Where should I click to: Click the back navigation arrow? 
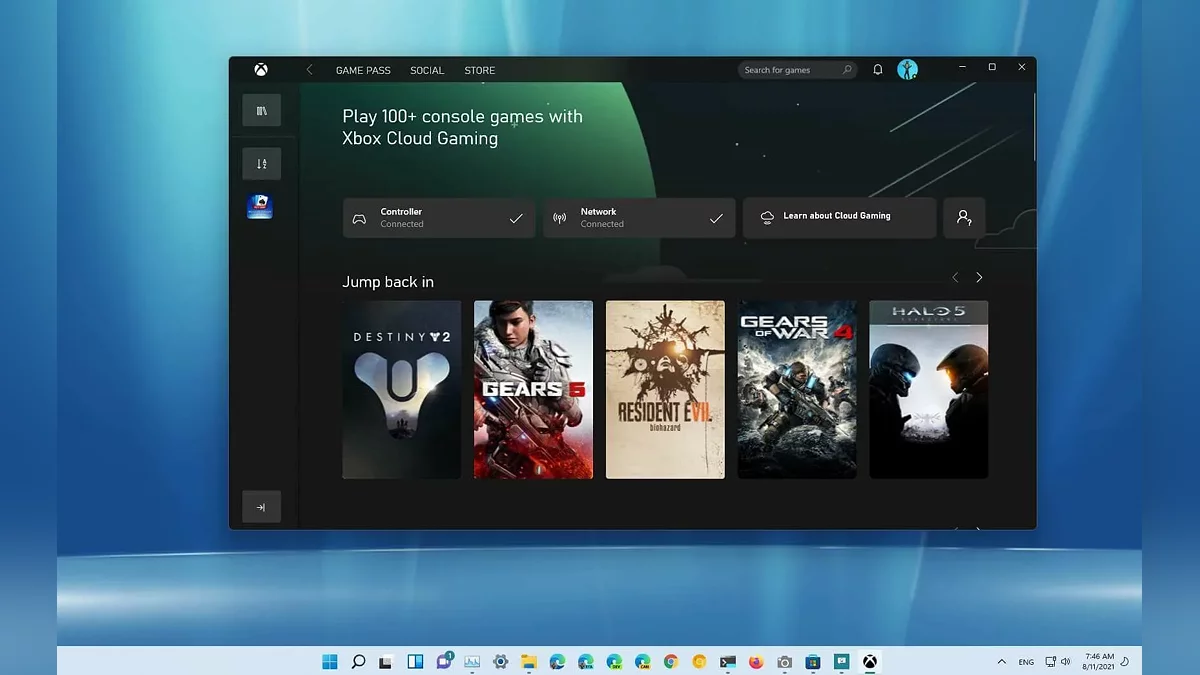point(309,70)
